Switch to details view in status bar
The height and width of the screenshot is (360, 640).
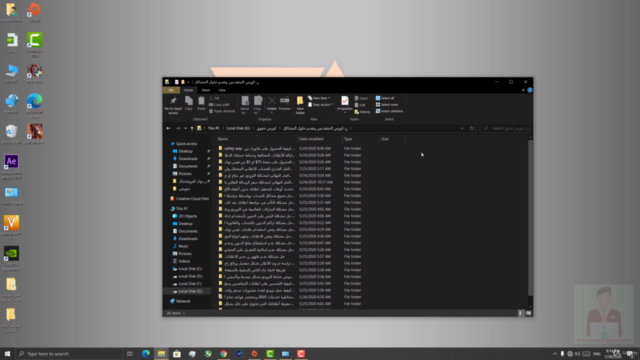520,313
